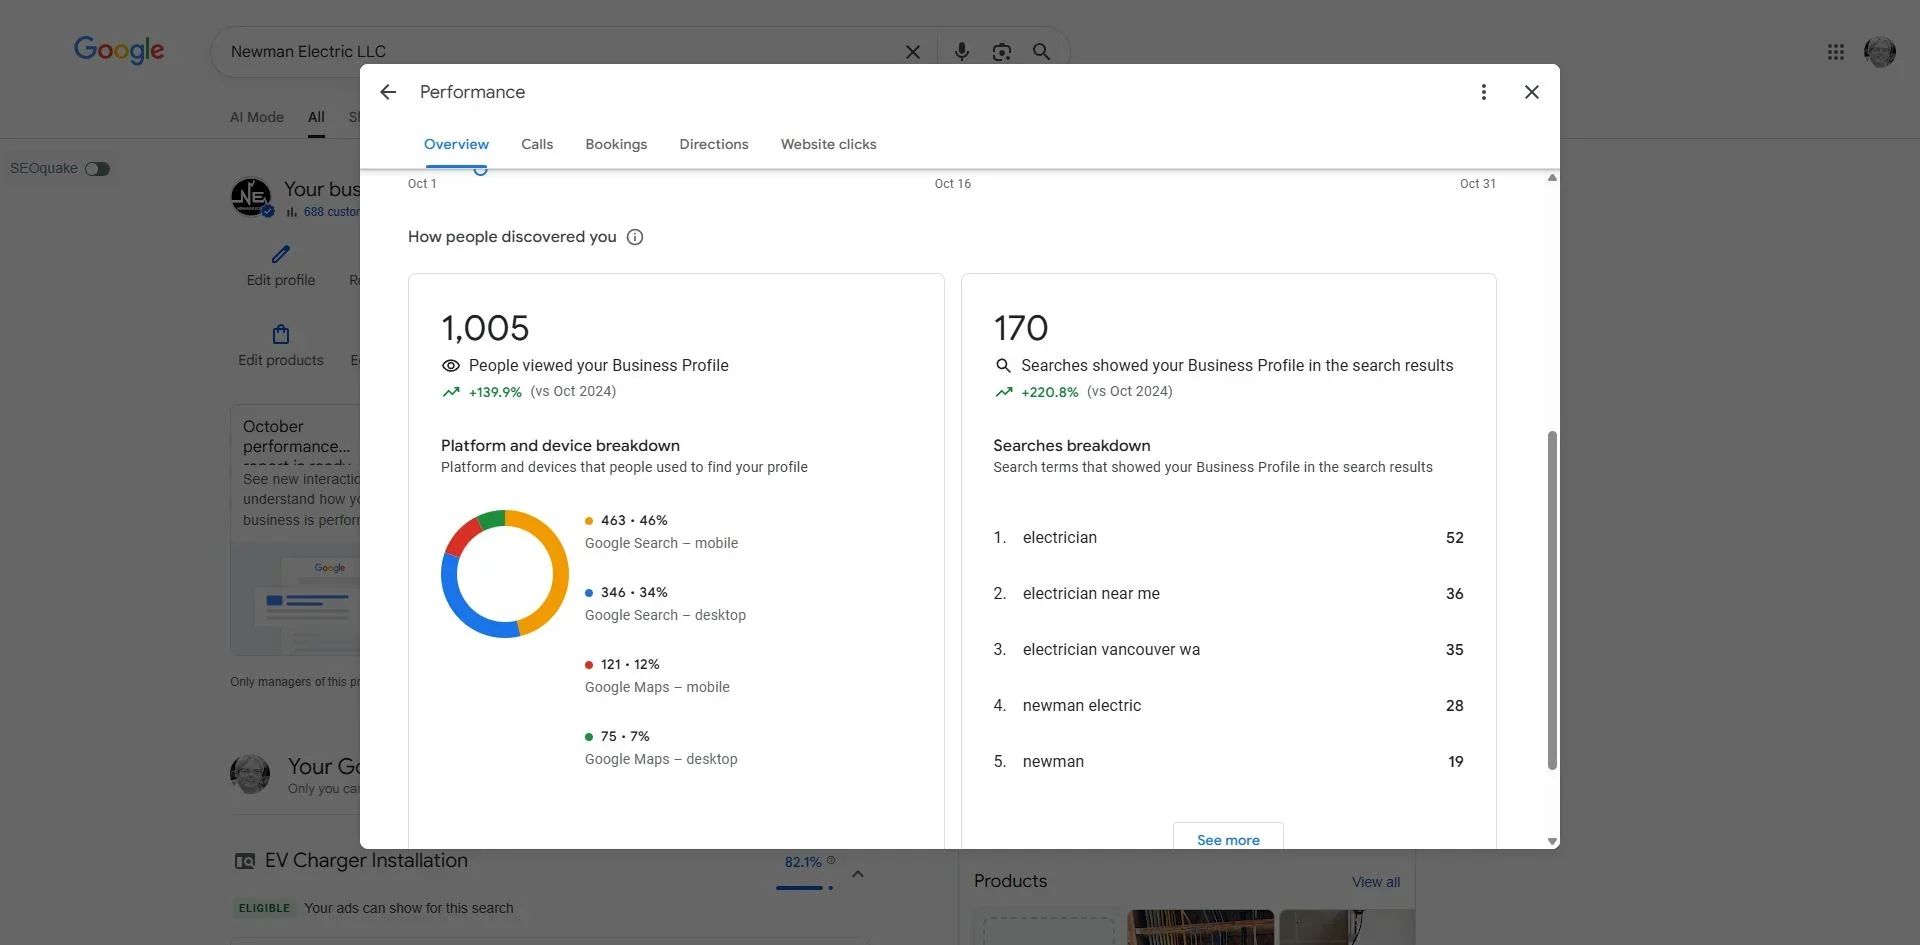
Task: Click See more under Searches breakdown
Action: [x=1228, y=839]
